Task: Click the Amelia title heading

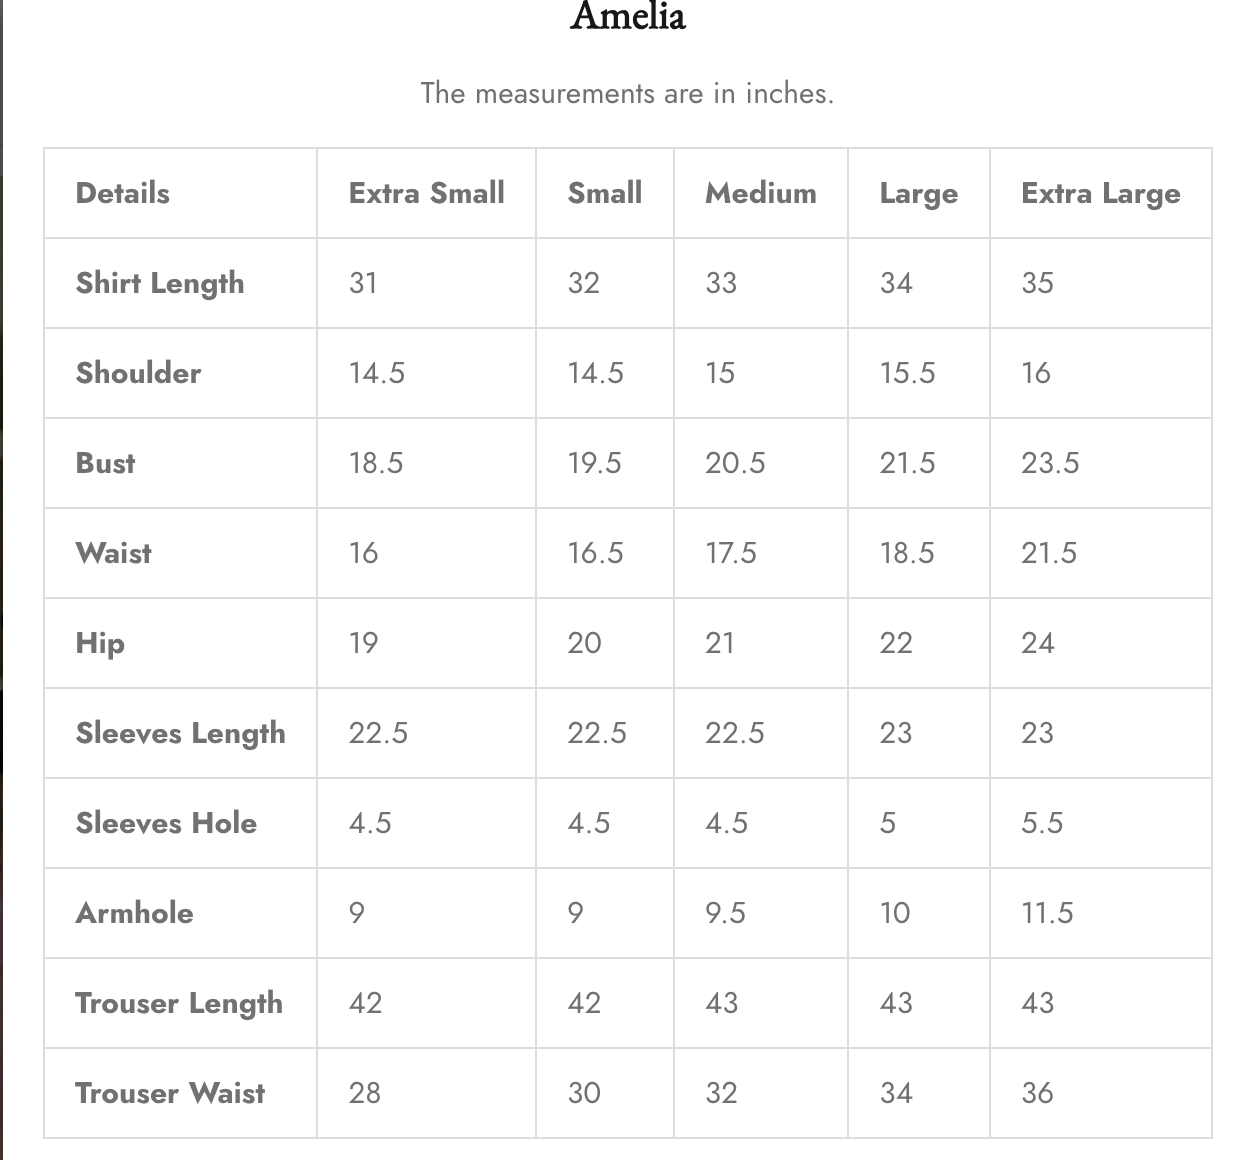Action: (x=628, y=16)
